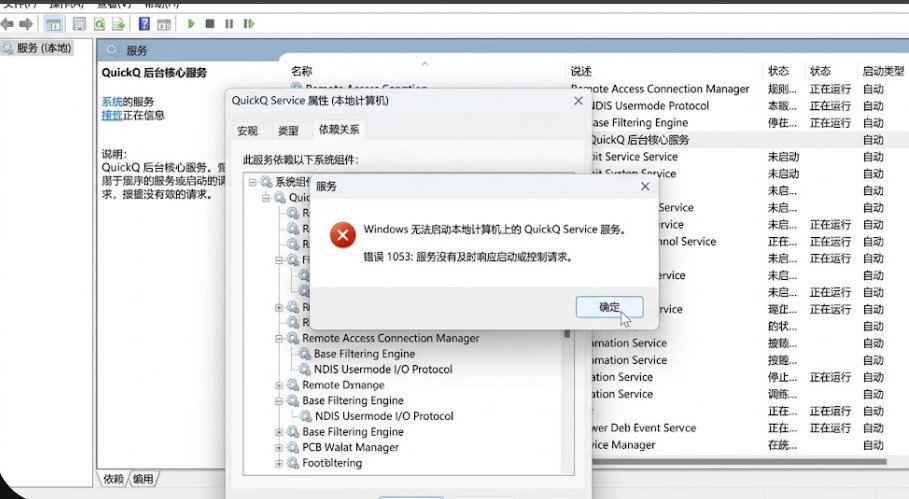Viewport: 909px width, 499px height.
Task: Collapse Remote Access Connection Manager tree node
Action: point(279,338)
